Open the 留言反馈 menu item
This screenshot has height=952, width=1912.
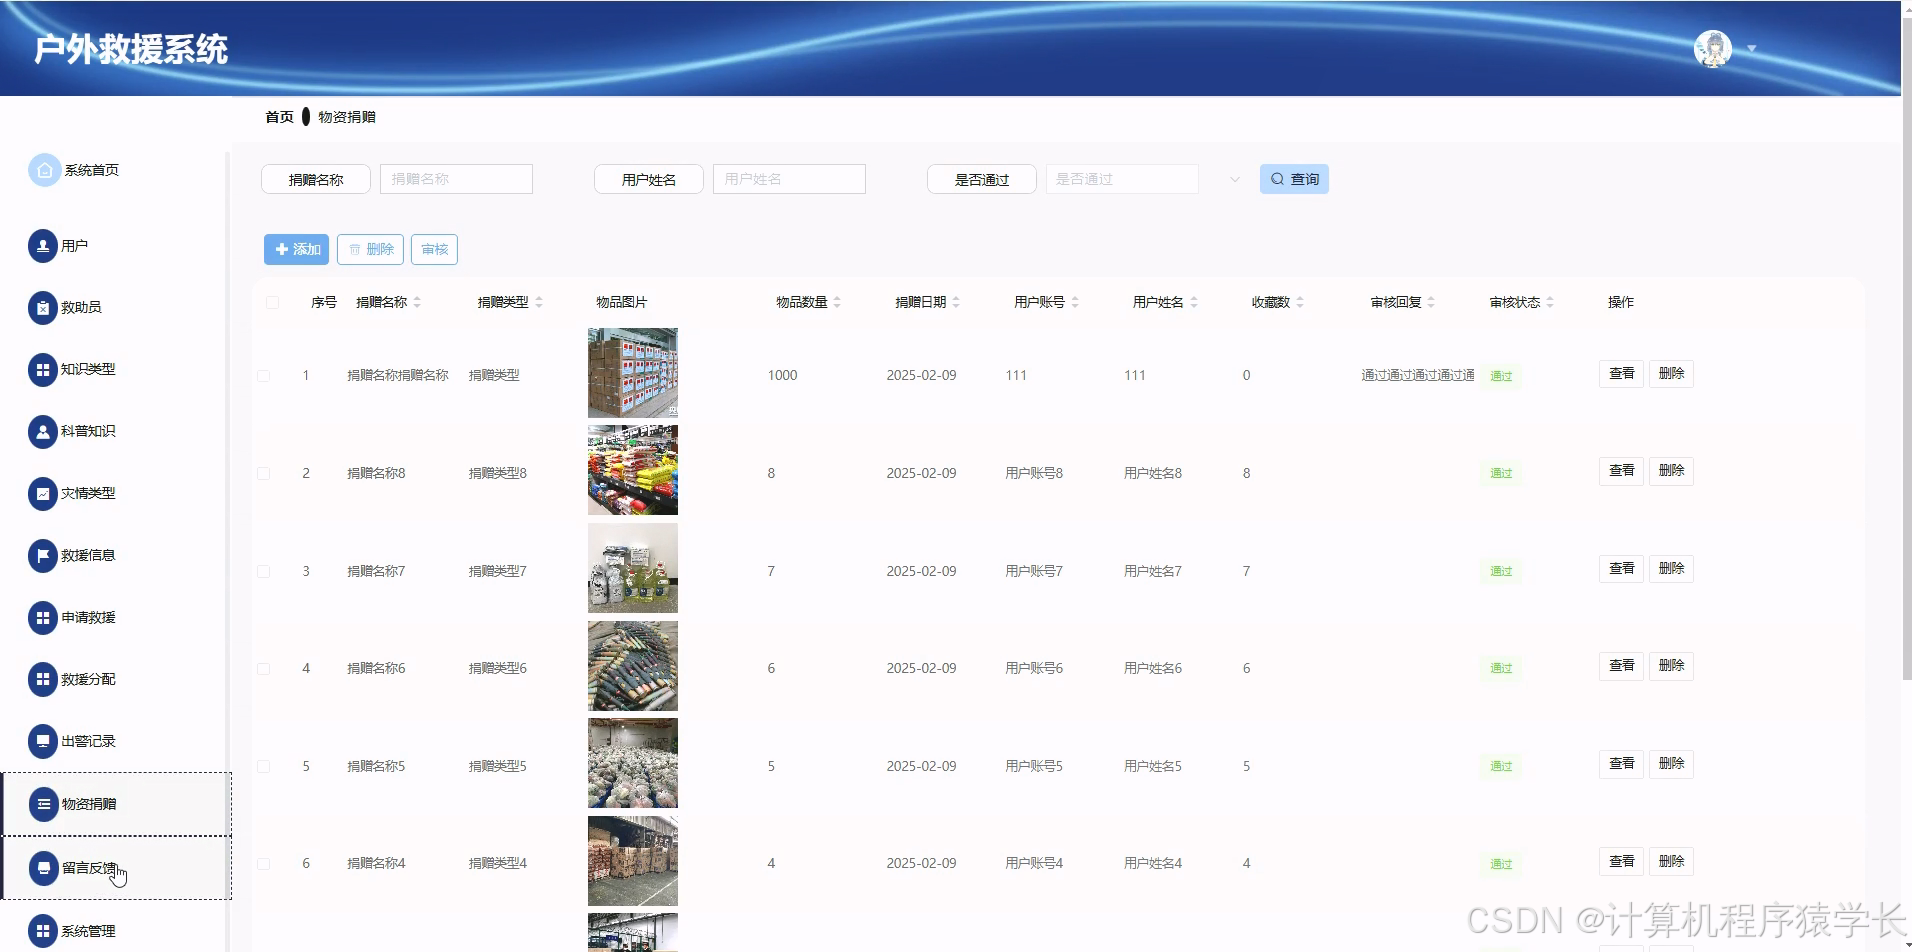[x=116, y=868]
